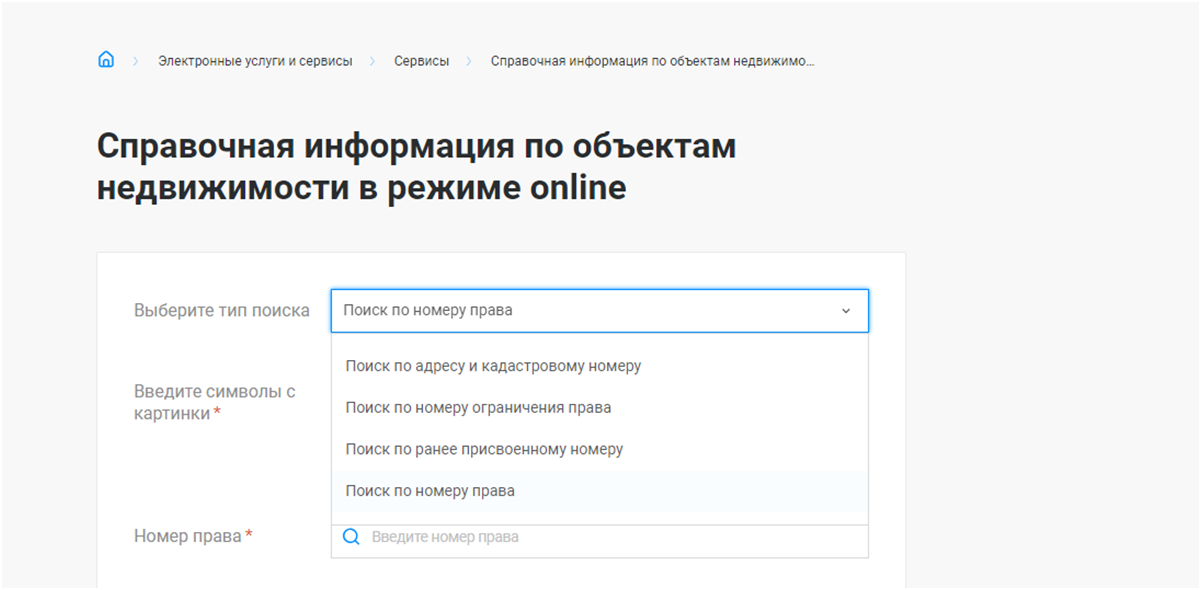Open "Электронные услуги и сервисы" breadcrumb link
Image resolution: width=1201 pixels, height=590 pixels.
coord(255,61)
